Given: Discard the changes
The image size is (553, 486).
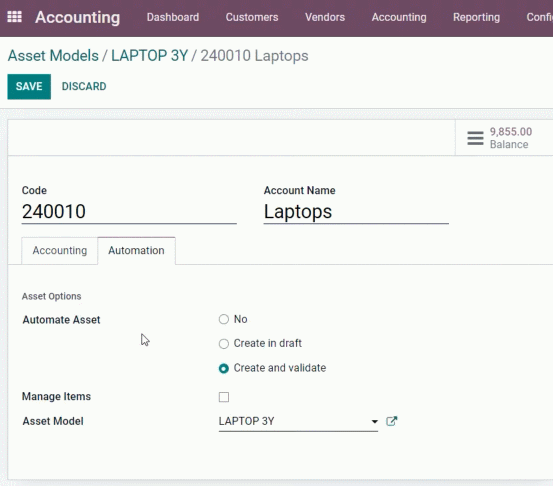Looking at the screenshot, I should 84,86.
